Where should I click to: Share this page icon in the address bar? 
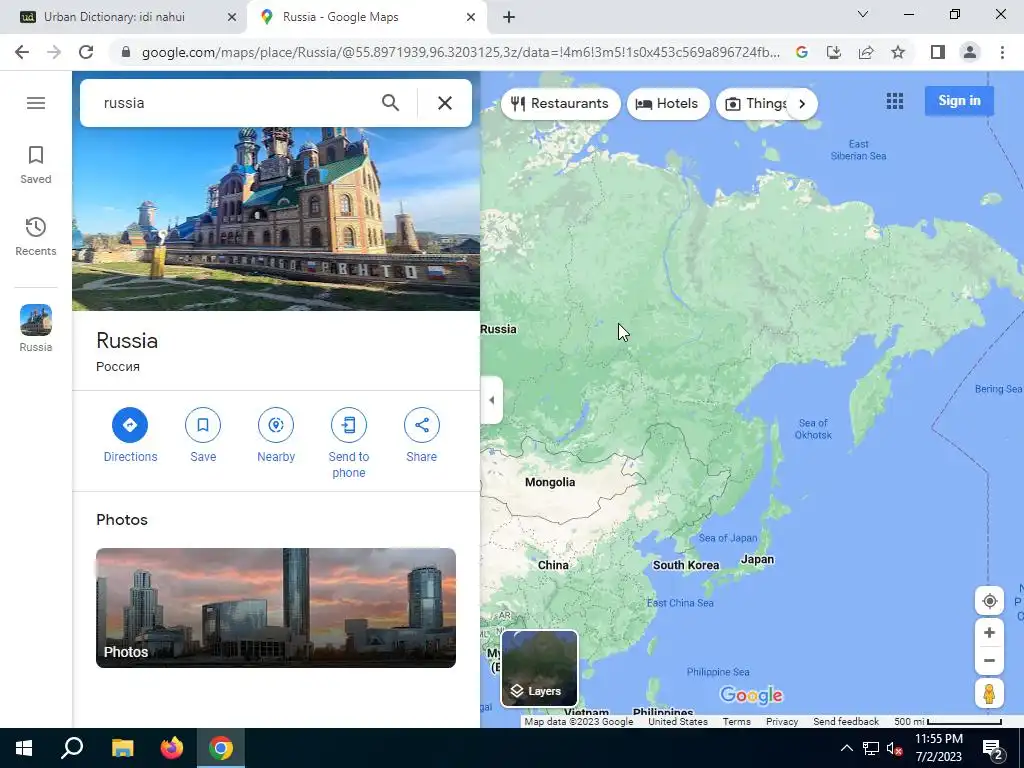click(x=866, y=52)
